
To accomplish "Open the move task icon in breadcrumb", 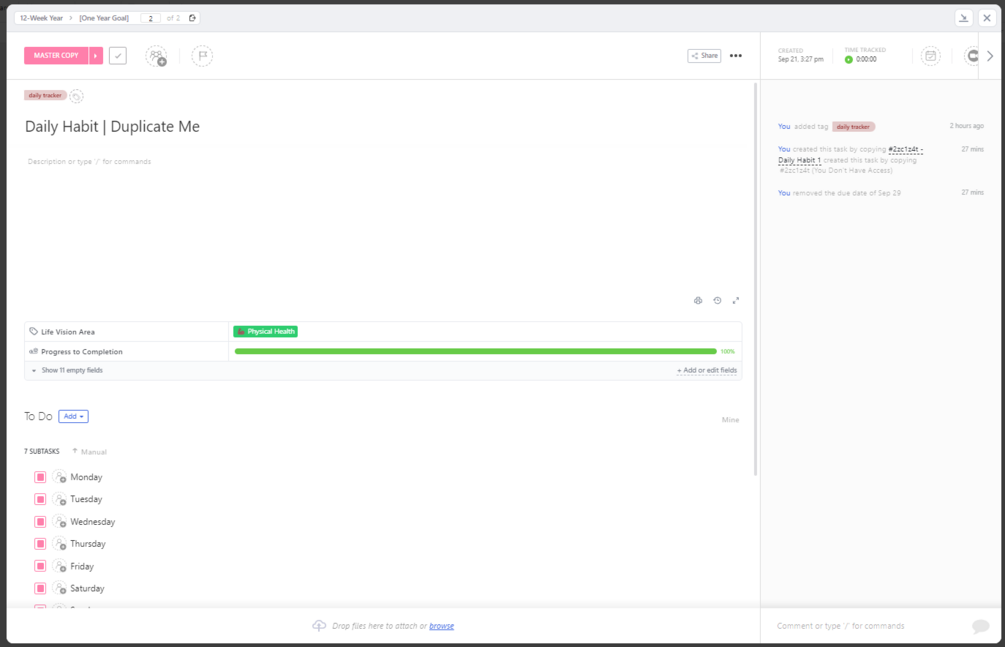I will coord(192,18).
